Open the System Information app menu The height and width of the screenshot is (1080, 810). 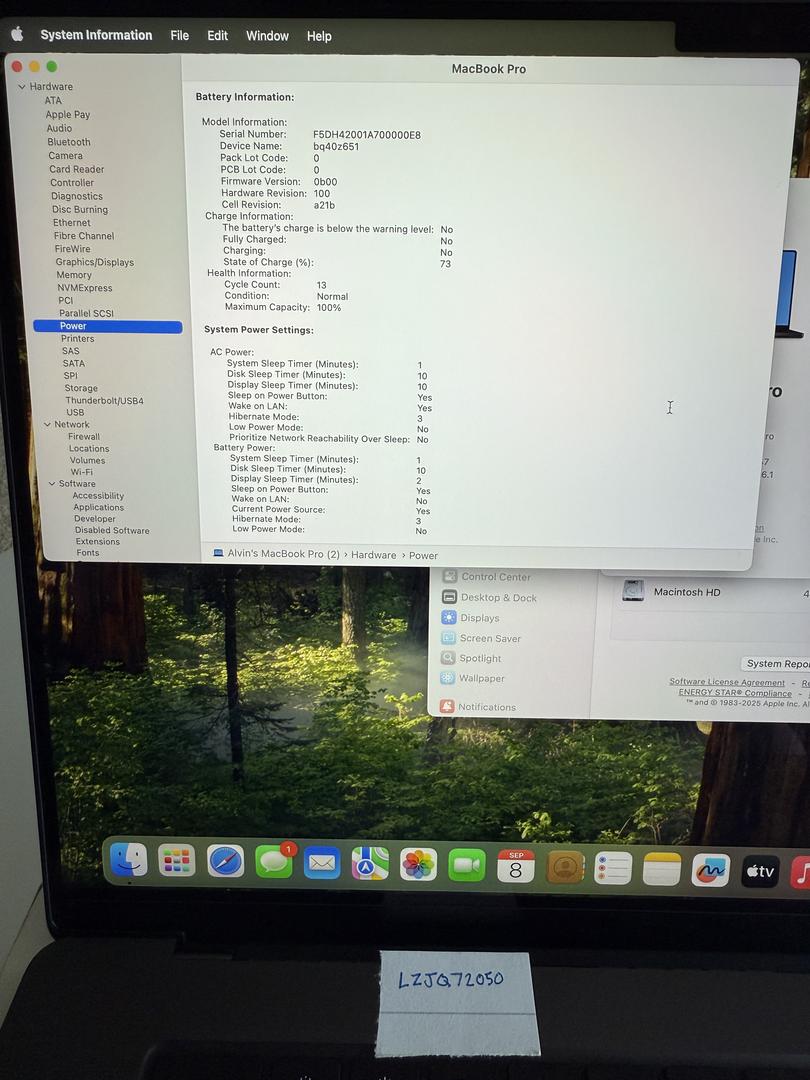point(96,35)
